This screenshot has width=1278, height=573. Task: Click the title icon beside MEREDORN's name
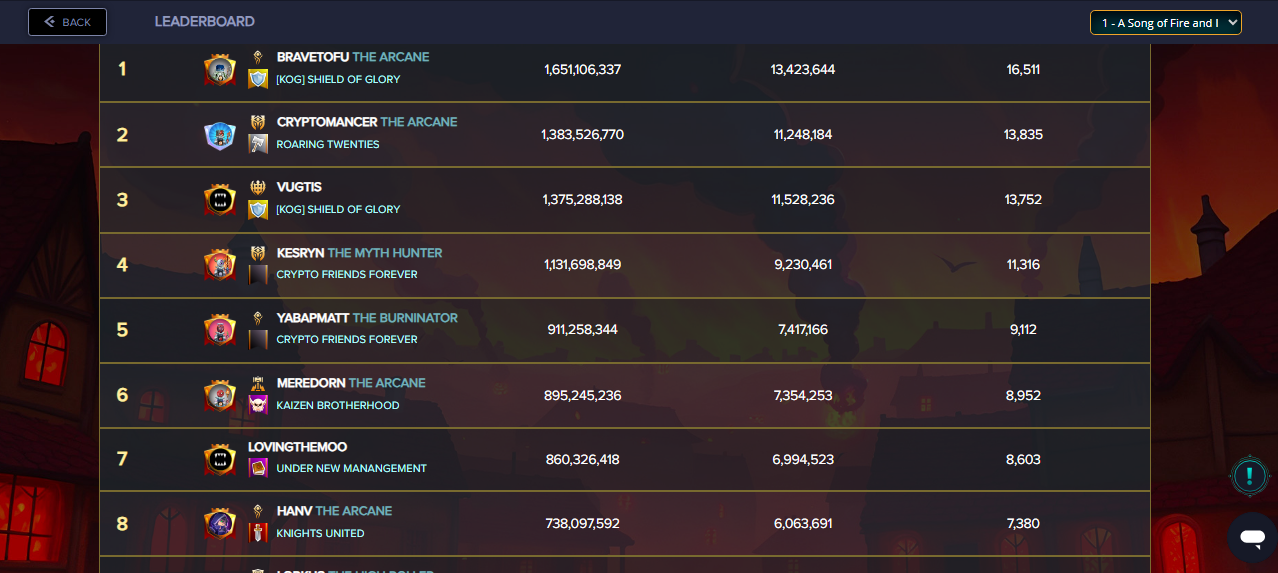point(258,383)
